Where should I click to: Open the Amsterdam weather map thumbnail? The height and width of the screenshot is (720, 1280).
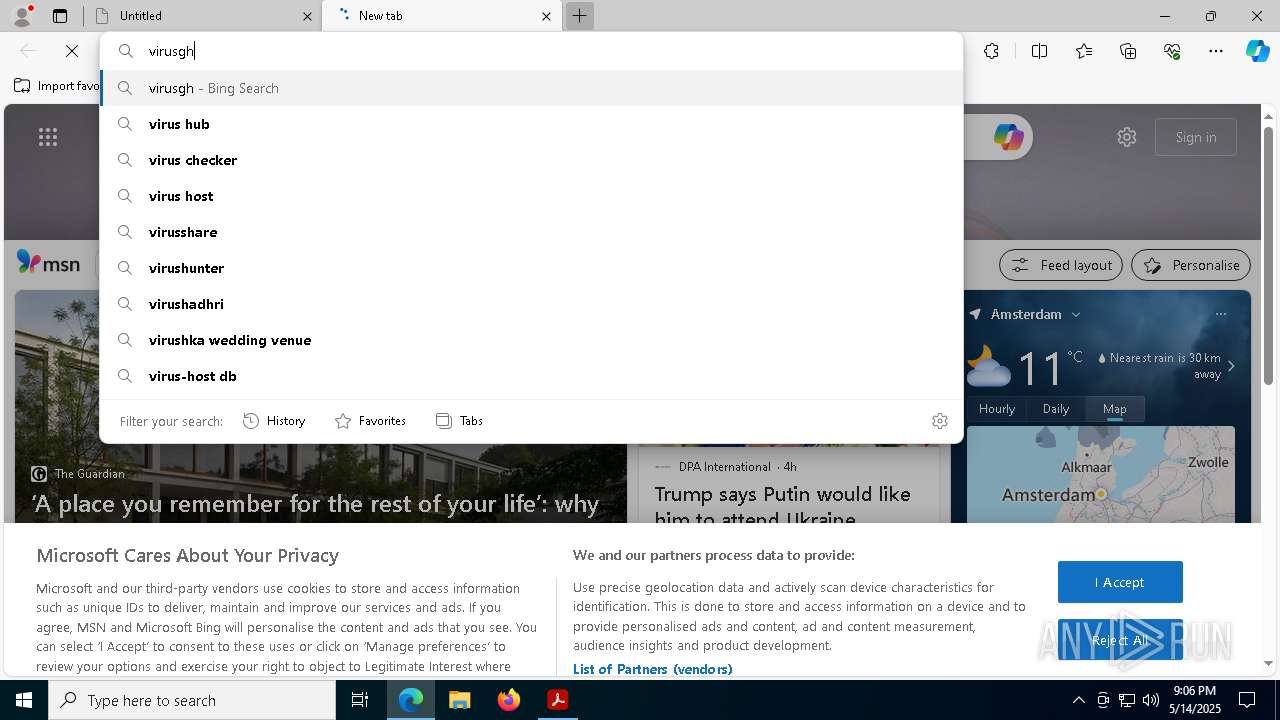(x=1101, y=474)
